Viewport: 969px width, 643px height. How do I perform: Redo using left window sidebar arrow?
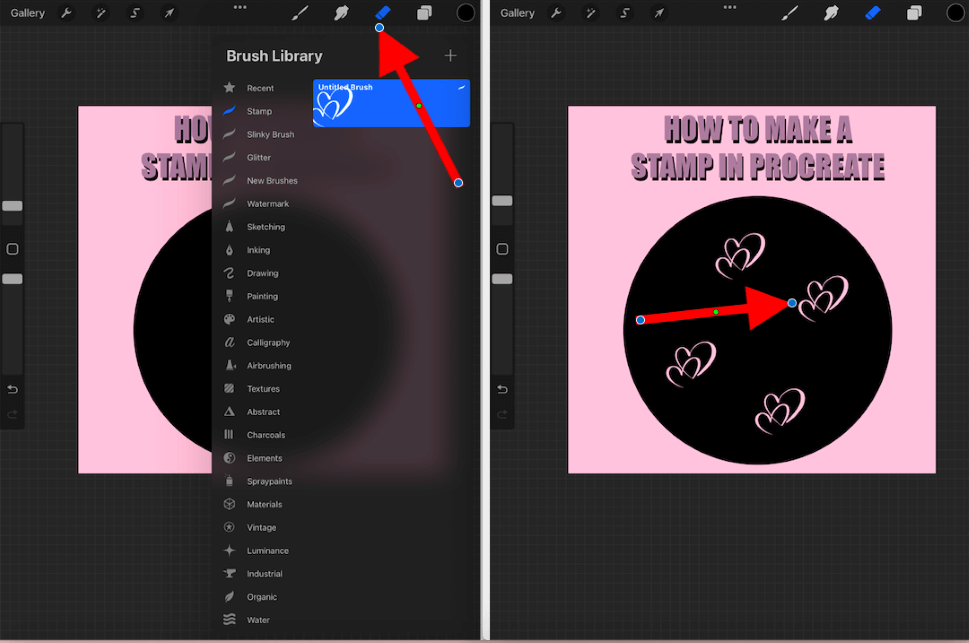[12, 414]
